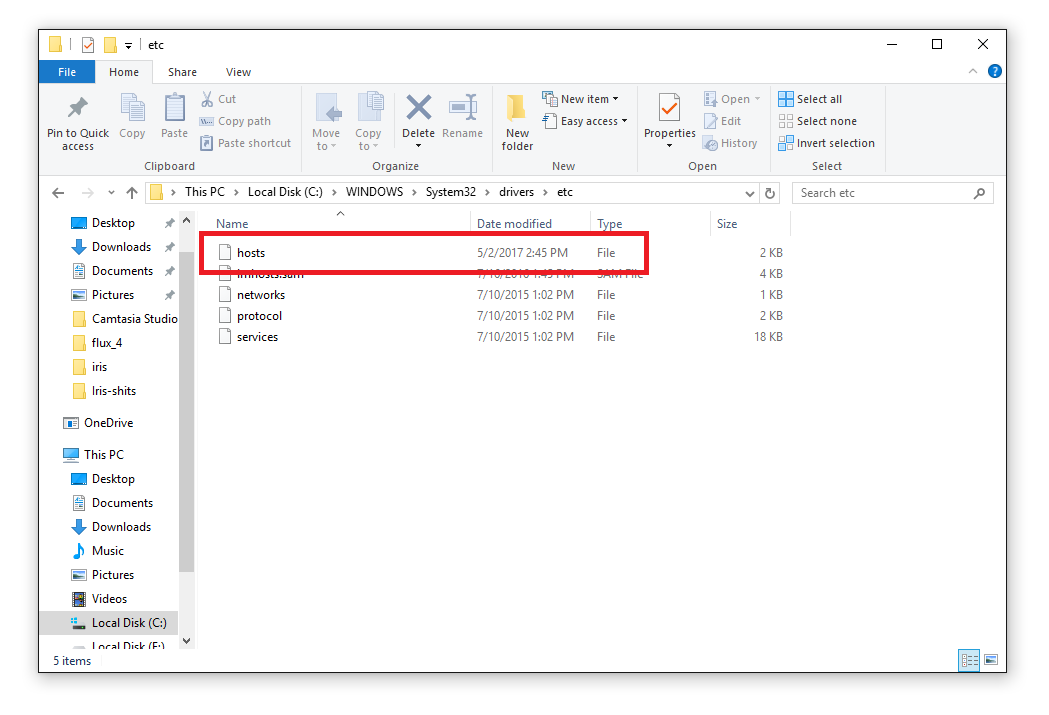Create a New folder
Image resolution: width=1049 pixels, height=715 pixels.
[517, 122]
